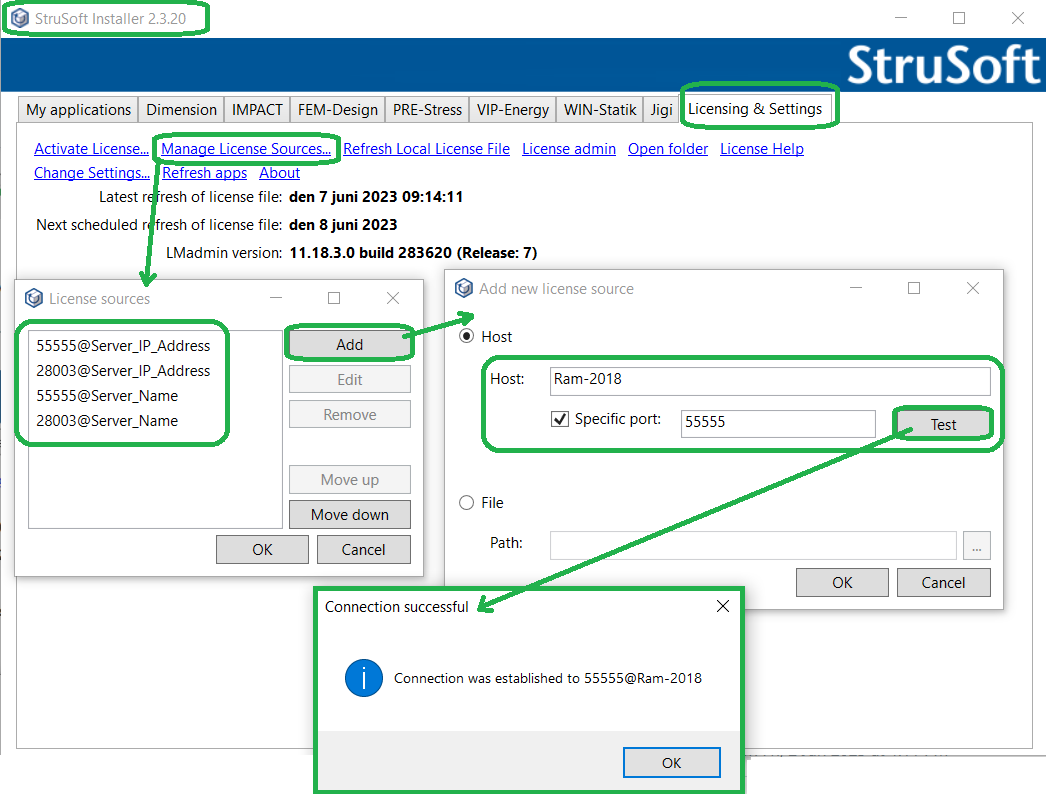This screenshot has height=799, width=1046.
Task: Open the About link
Action: [280, 173]
